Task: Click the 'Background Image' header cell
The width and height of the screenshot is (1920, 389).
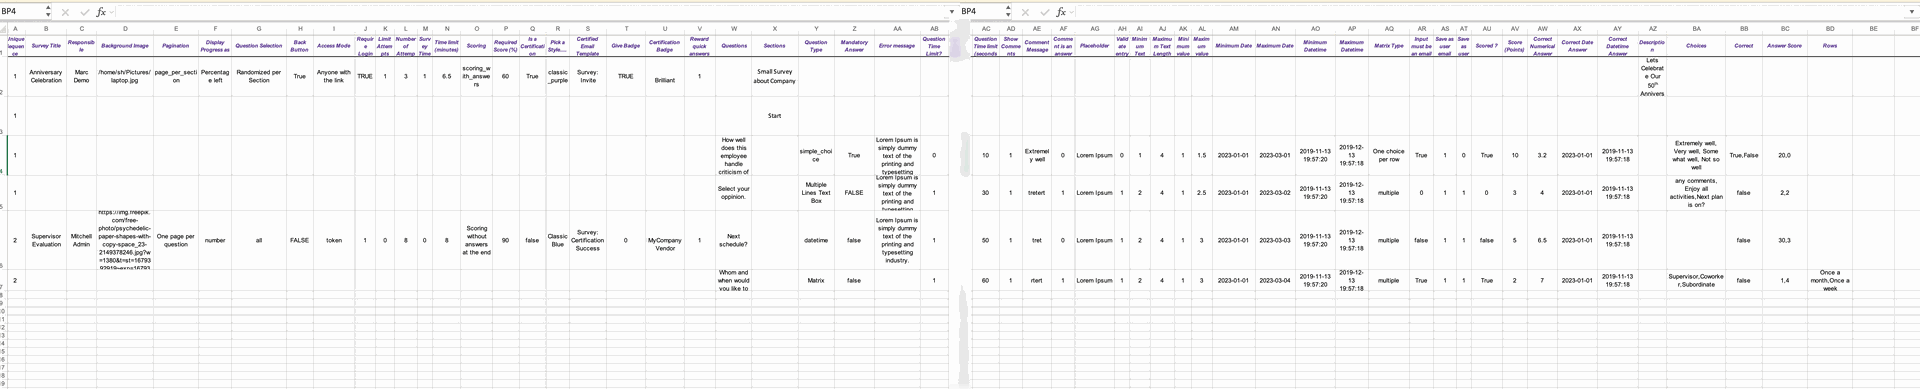Action: point(125,46)
